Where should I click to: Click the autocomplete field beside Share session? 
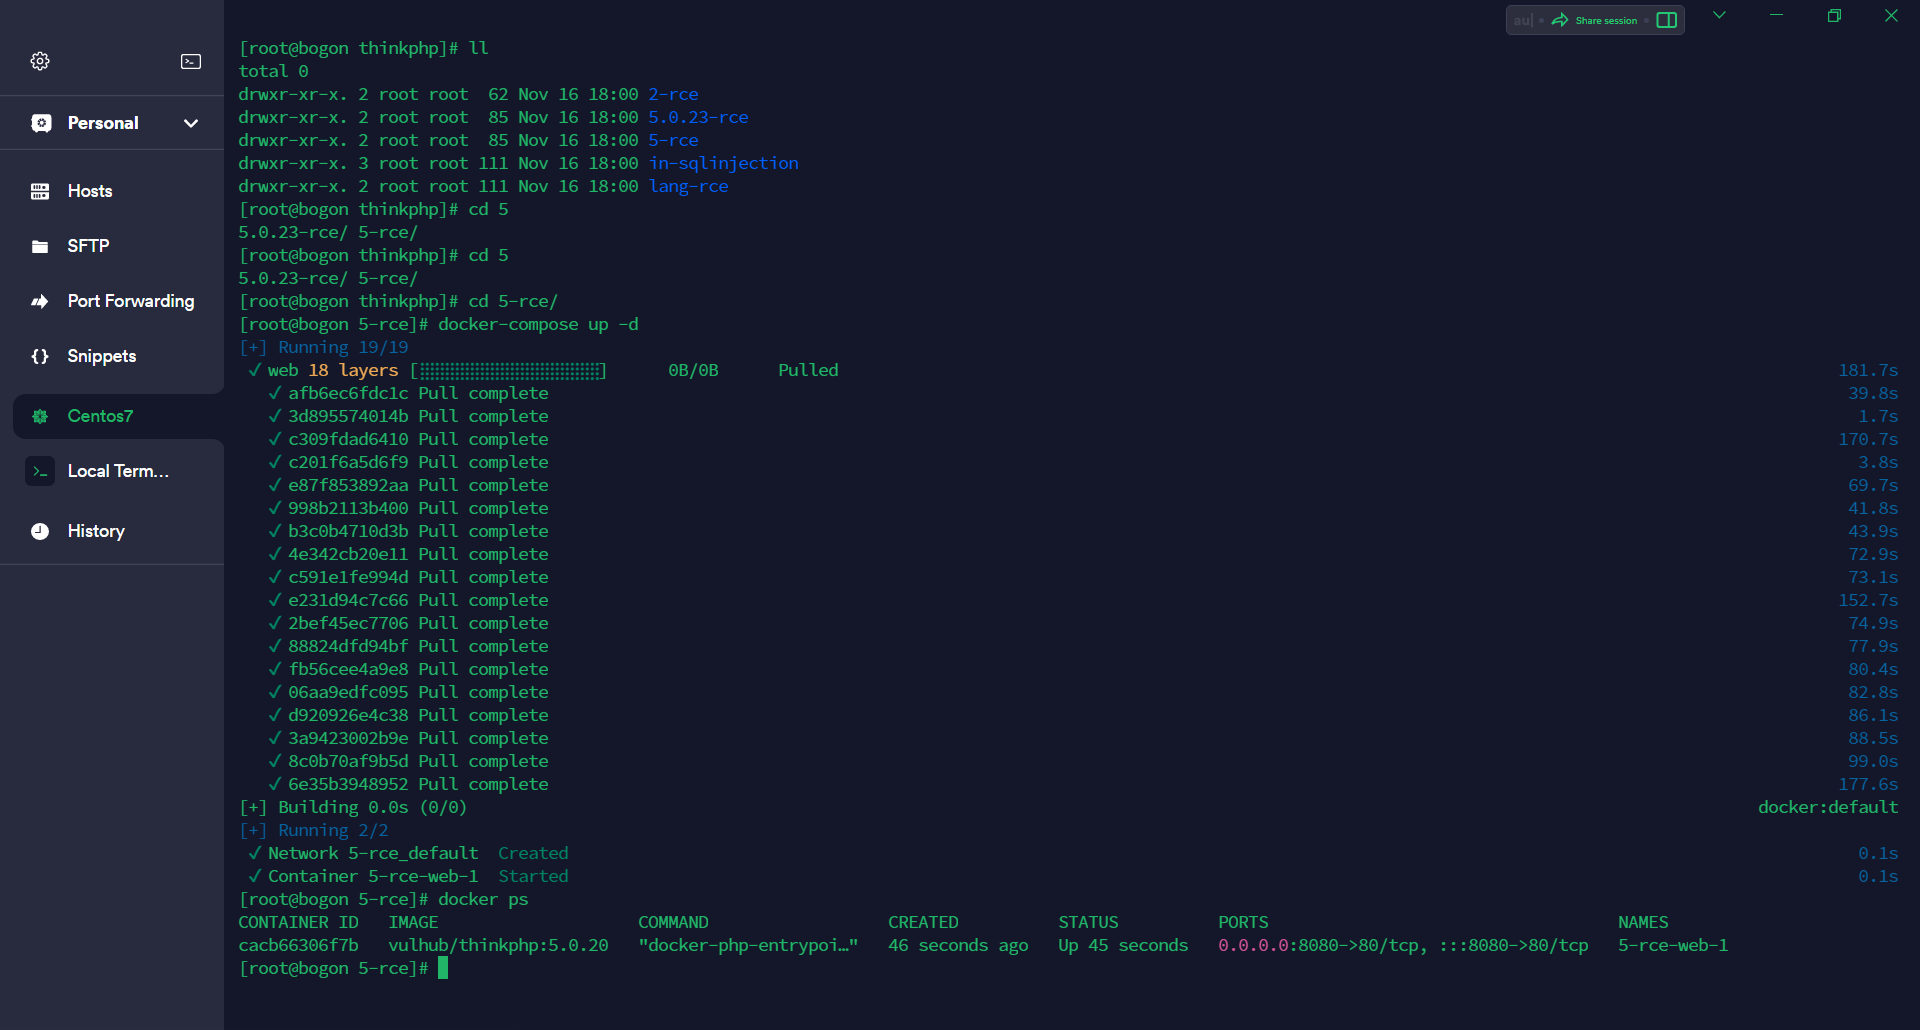[x=1523, y=20]
